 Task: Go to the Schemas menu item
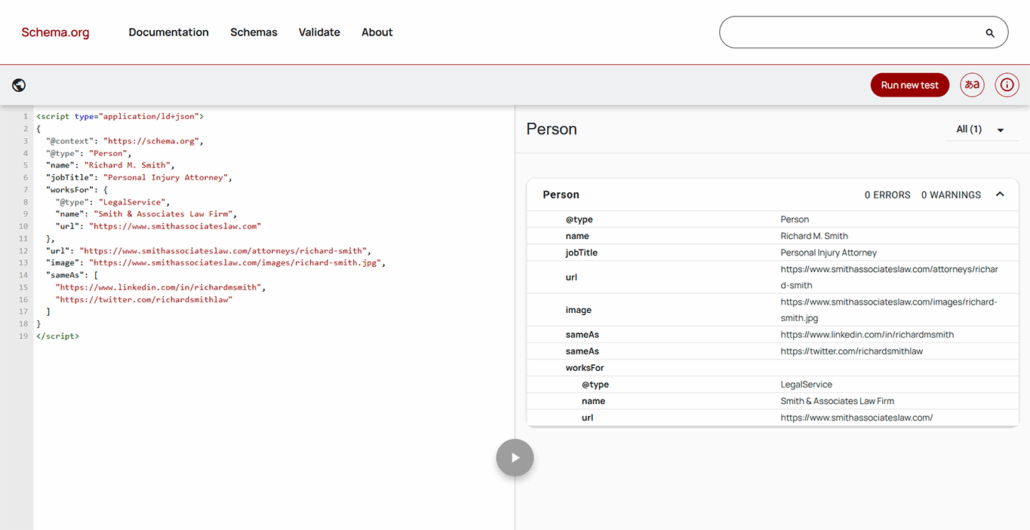(x=253, y=32)
